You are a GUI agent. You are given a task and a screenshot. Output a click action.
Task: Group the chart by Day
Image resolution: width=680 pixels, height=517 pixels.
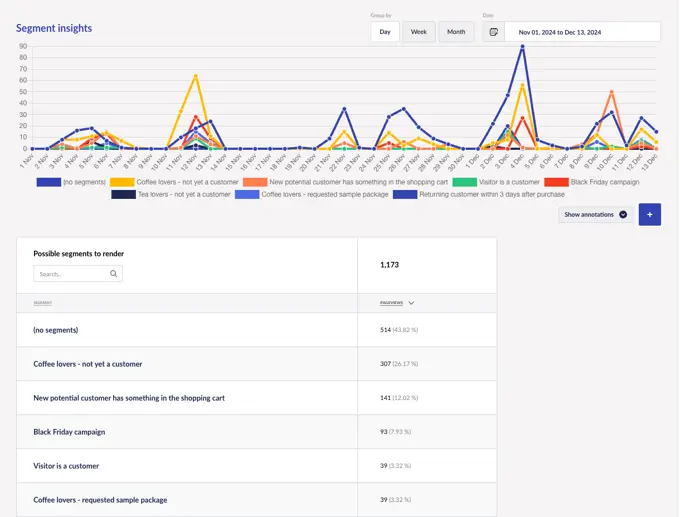(384, 32)
